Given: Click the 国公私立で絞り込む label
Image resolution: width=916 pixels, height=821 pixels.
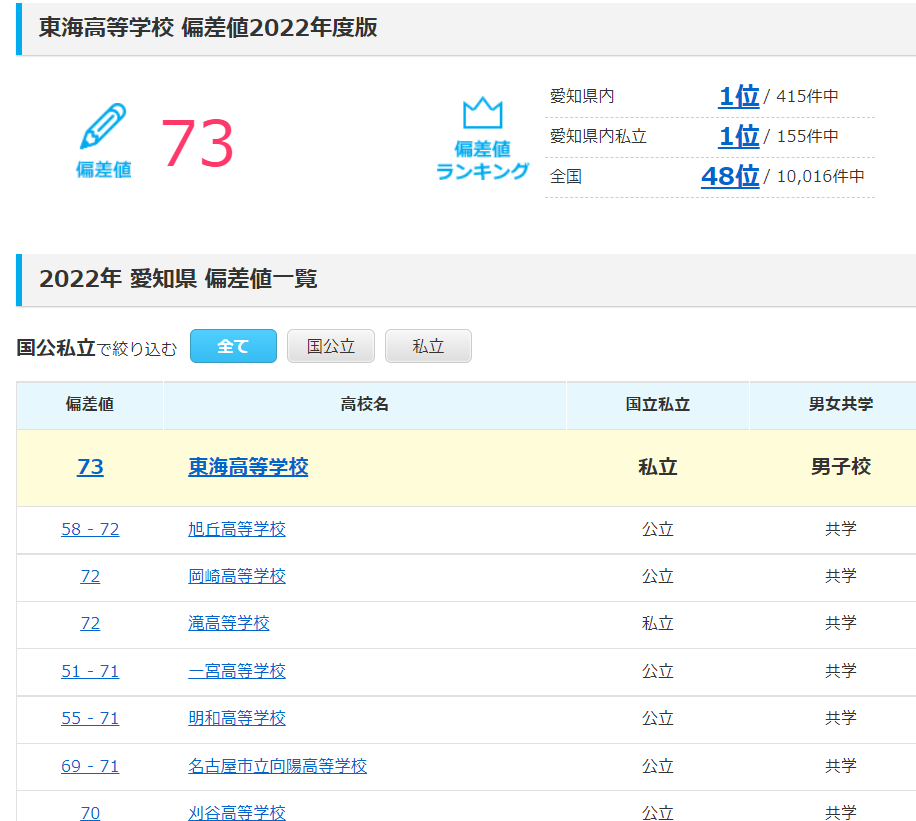Looking at the screenshot, I should point(96,348).
